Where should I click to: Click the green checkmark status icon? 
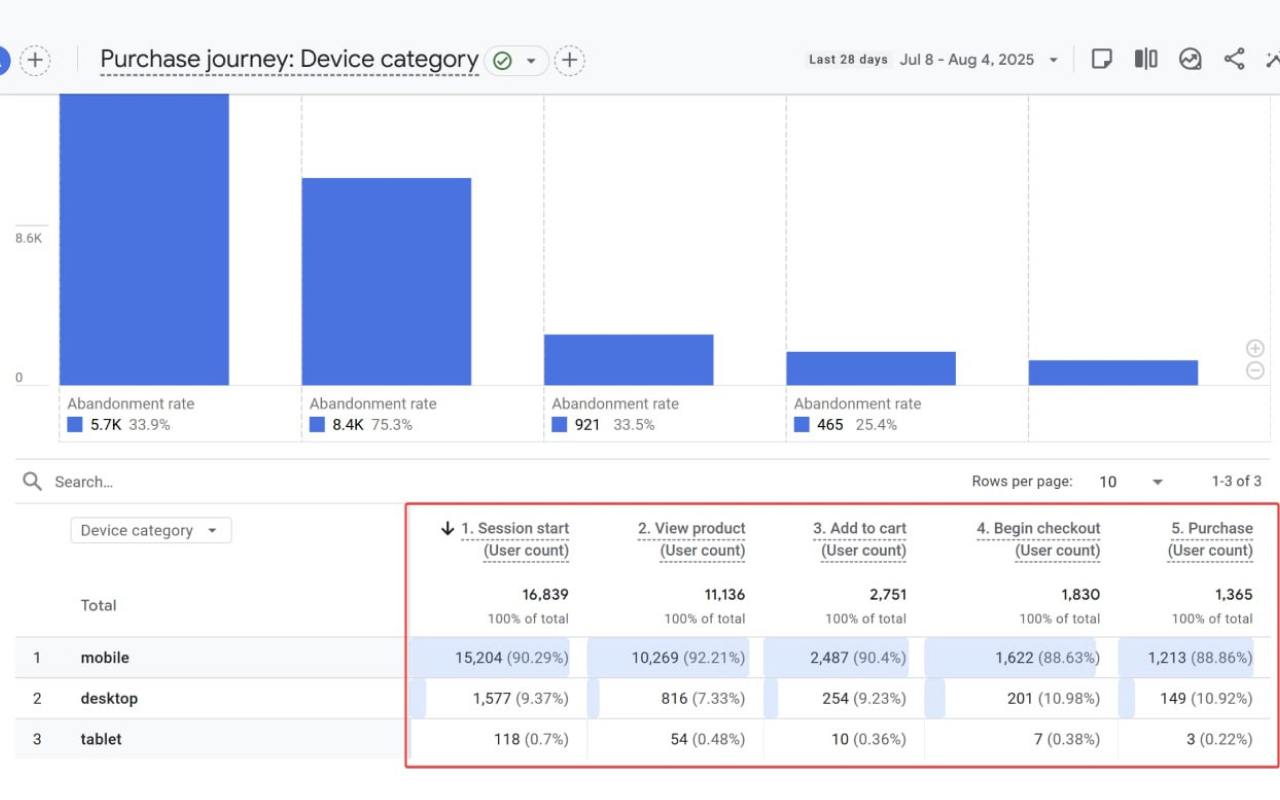(503, 61)
